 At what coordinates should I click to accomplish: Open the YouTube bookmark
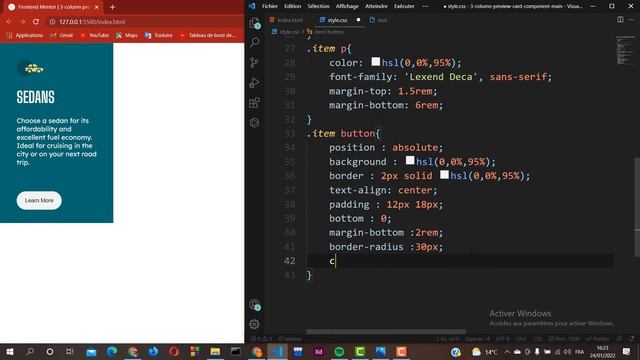[x=95, y=36]
